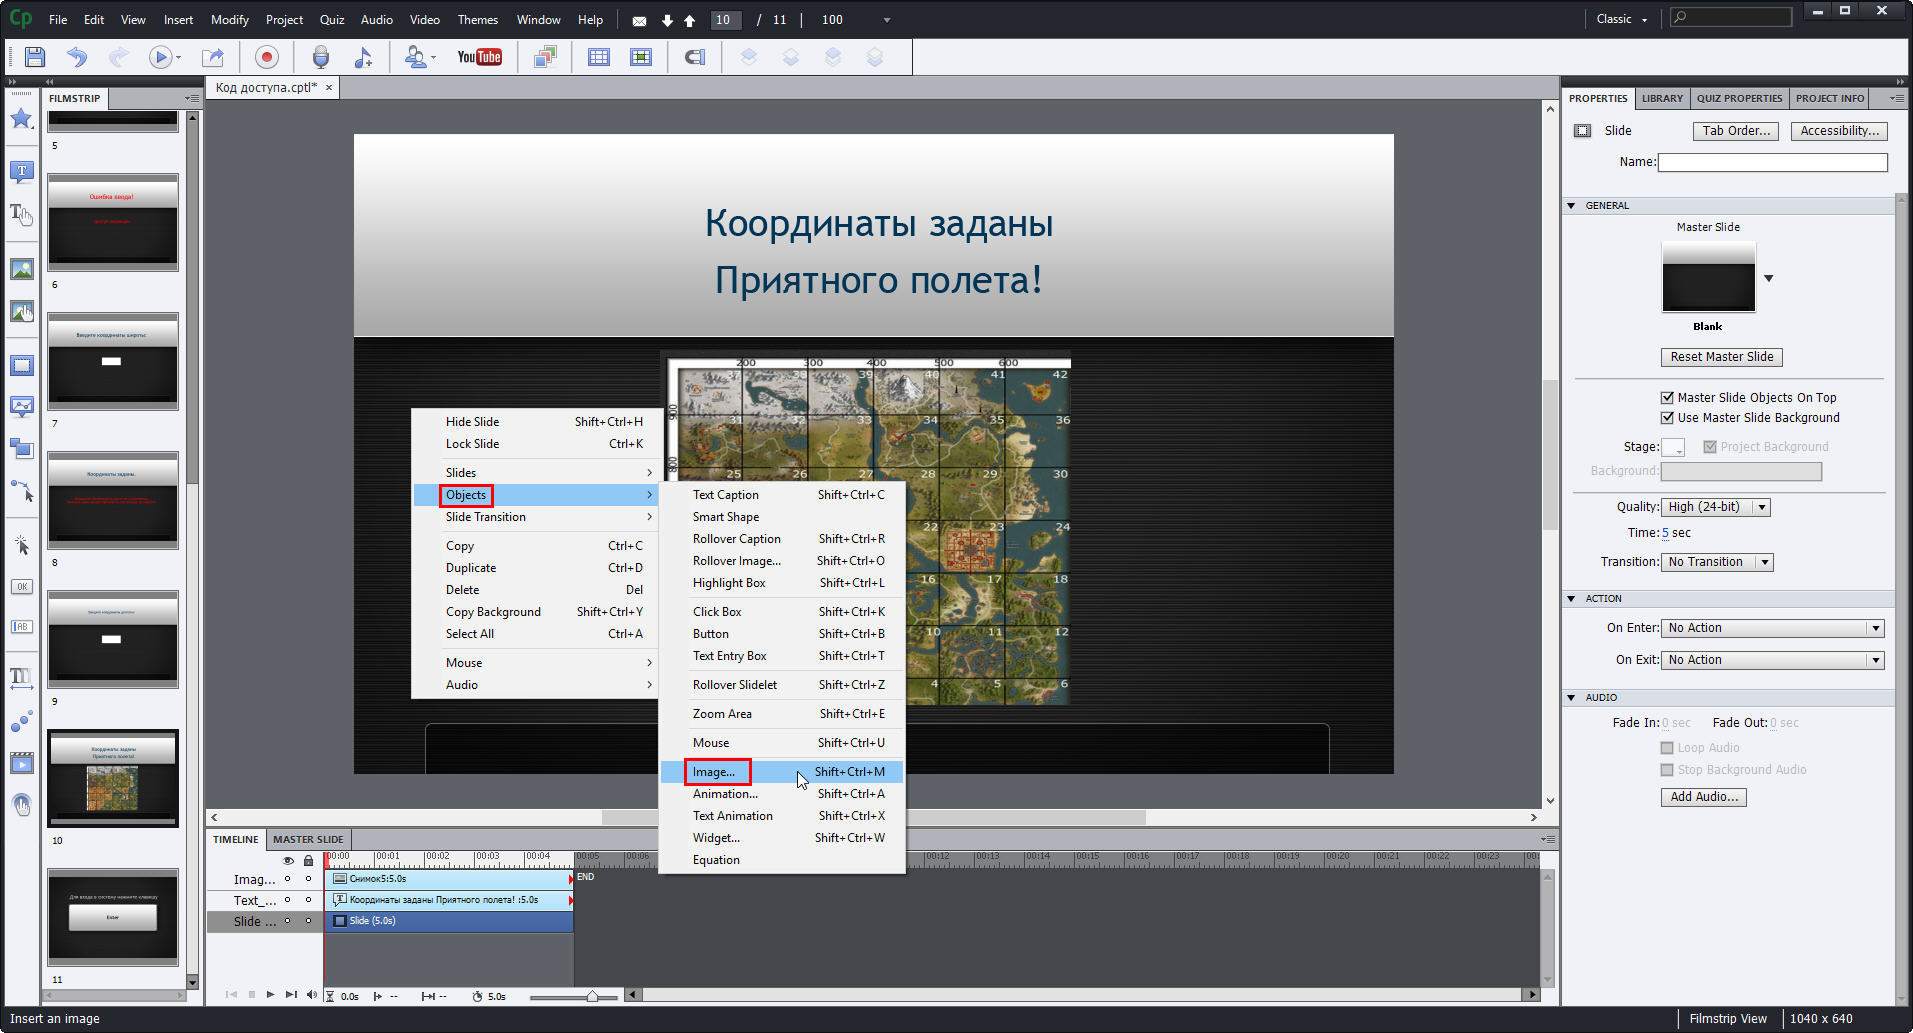This screenshot has height=1033, width=1913.
Task: Select slide 11 thumbnail in the Filmstrip
Action: (112, 916)
